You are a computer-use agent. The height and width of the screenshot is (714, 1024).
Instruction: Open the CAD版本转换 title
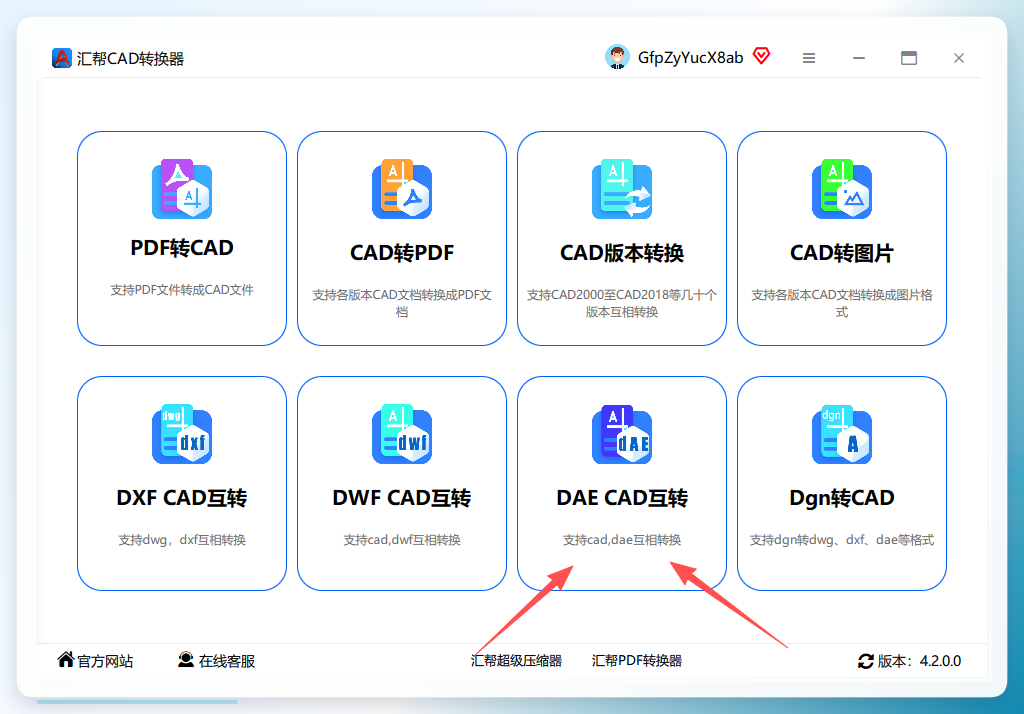coord(622,253)
